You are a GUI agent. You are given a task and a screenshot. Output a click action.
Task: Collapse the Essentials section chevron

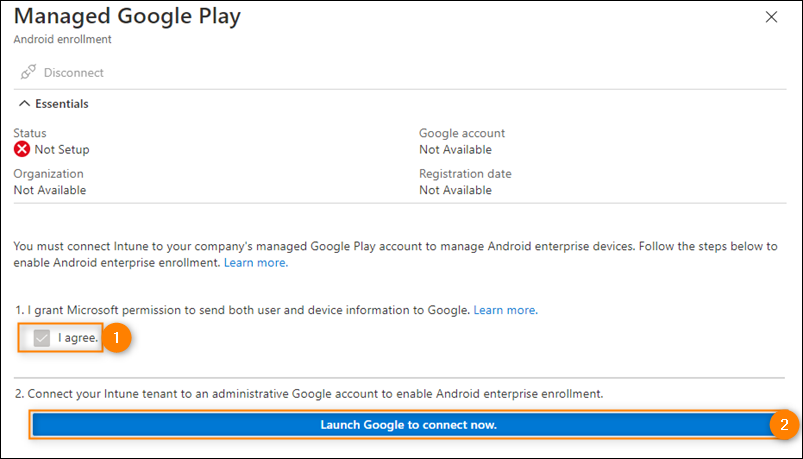click(24, 104)
